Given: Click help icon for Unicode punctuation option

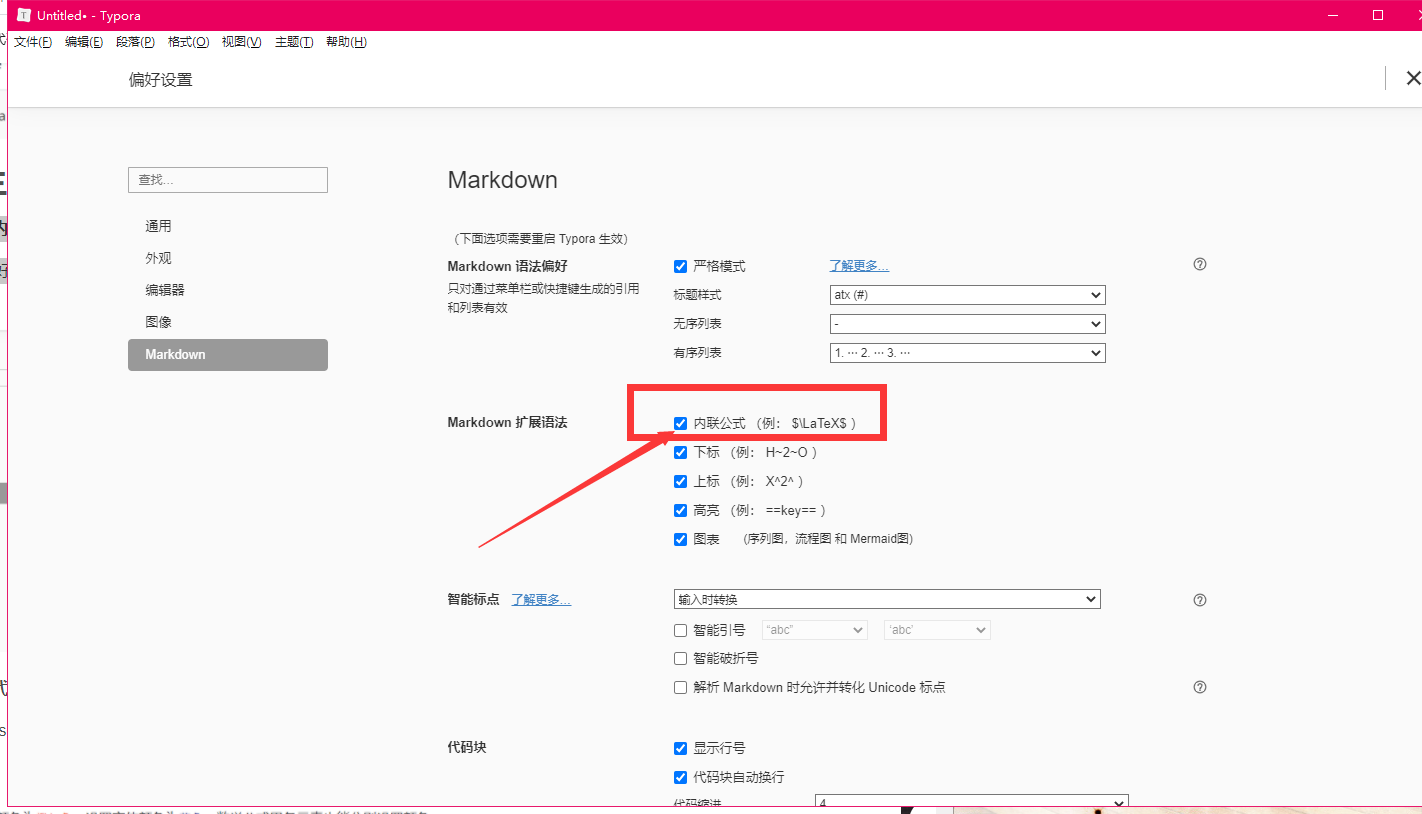Looking at the screenshot, I should coord(1200,687).
